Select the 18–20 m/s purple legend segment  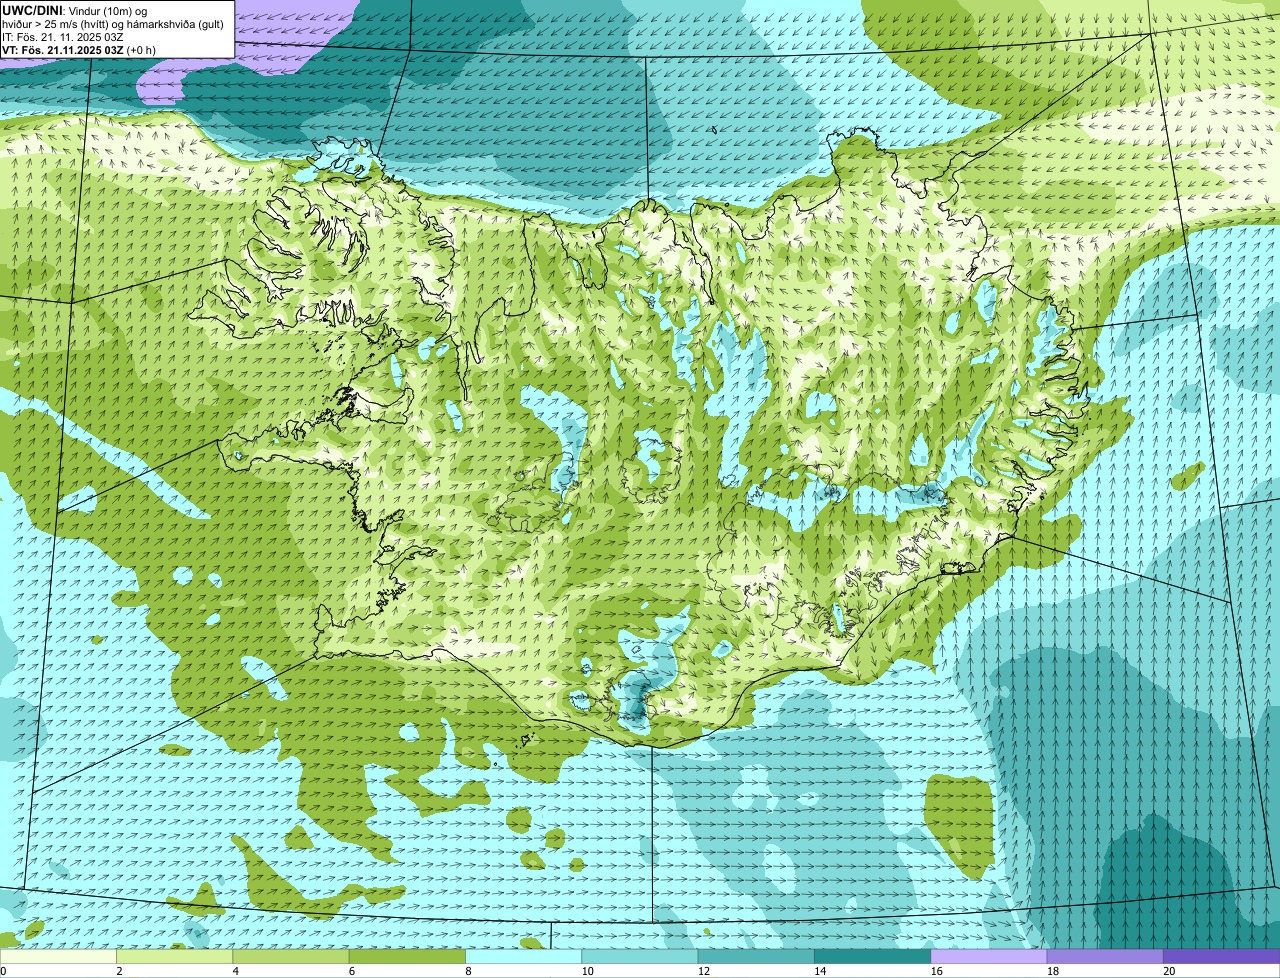(1105, 957)
